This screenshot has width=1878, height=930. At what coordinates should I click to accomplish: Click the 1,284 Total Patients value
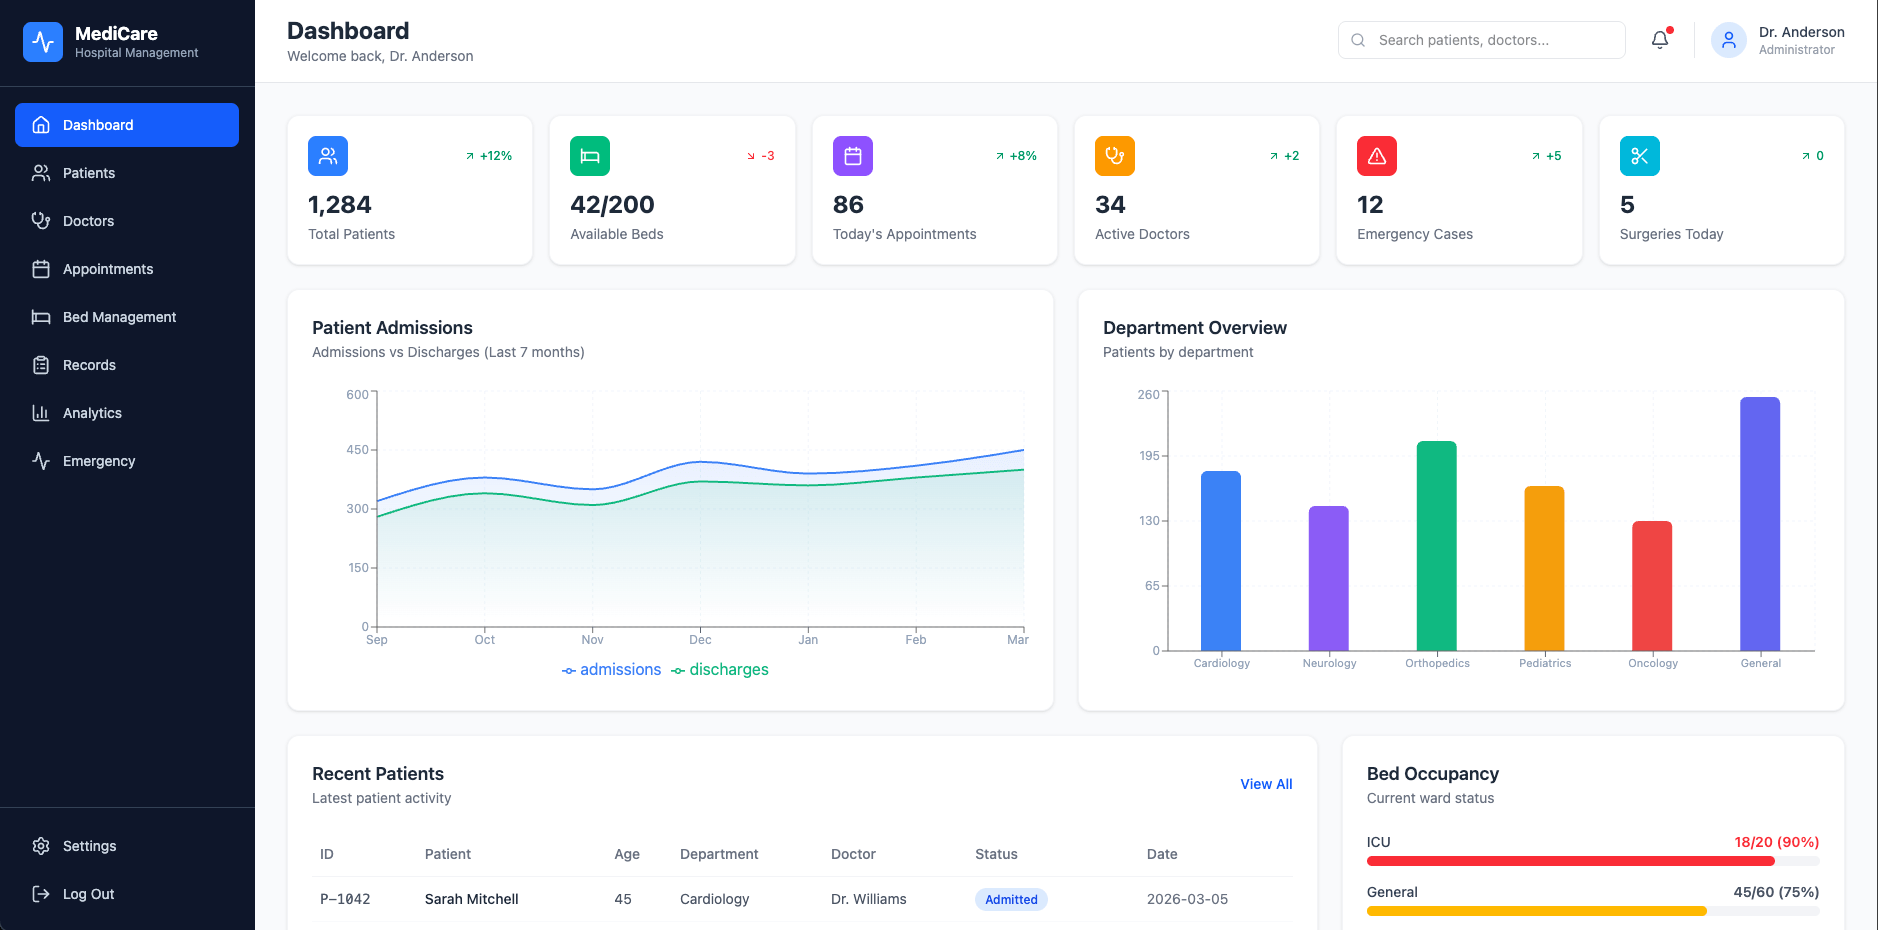pyautogui.click(x=340, y=205)
